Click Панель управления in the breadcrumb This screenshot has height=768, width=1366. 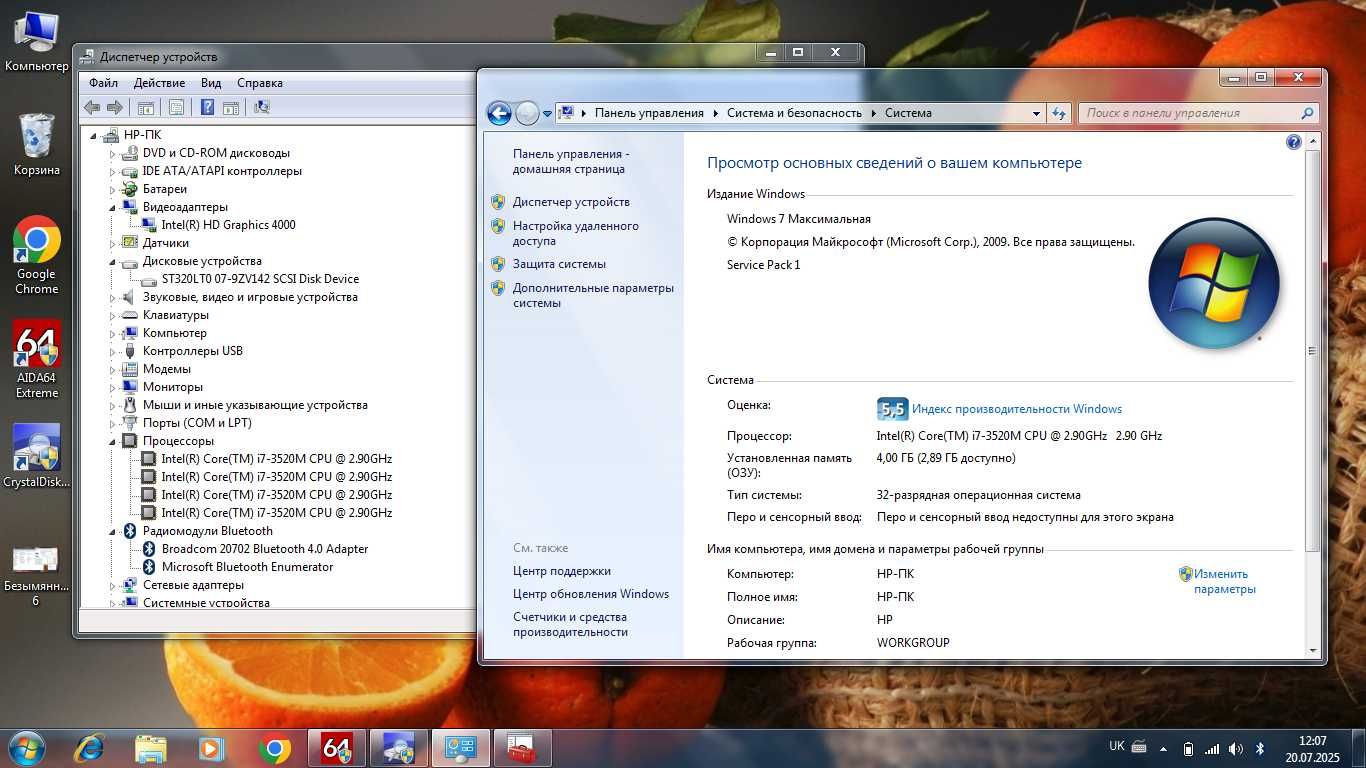pyautogui.click(x=649, y=113)
